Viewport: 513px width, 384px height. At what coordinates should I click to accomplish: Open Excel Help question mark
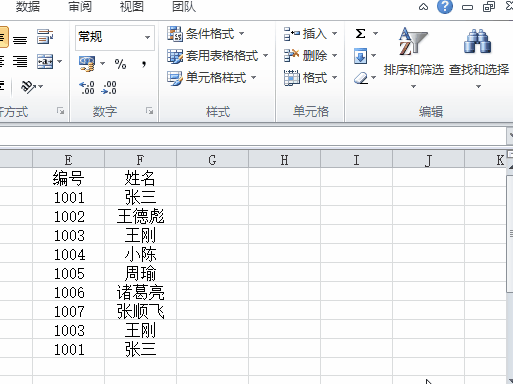point(445,6)
